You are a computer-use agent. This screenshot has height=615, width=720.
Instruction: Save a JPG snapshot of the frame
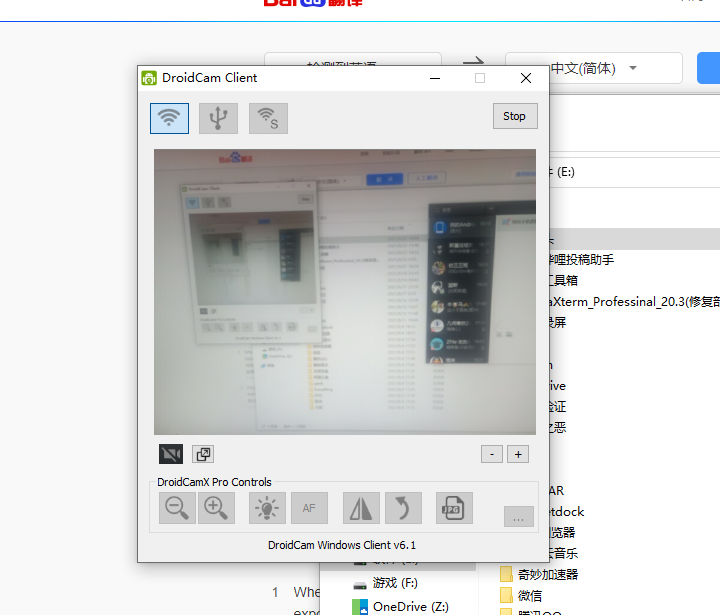454,508
